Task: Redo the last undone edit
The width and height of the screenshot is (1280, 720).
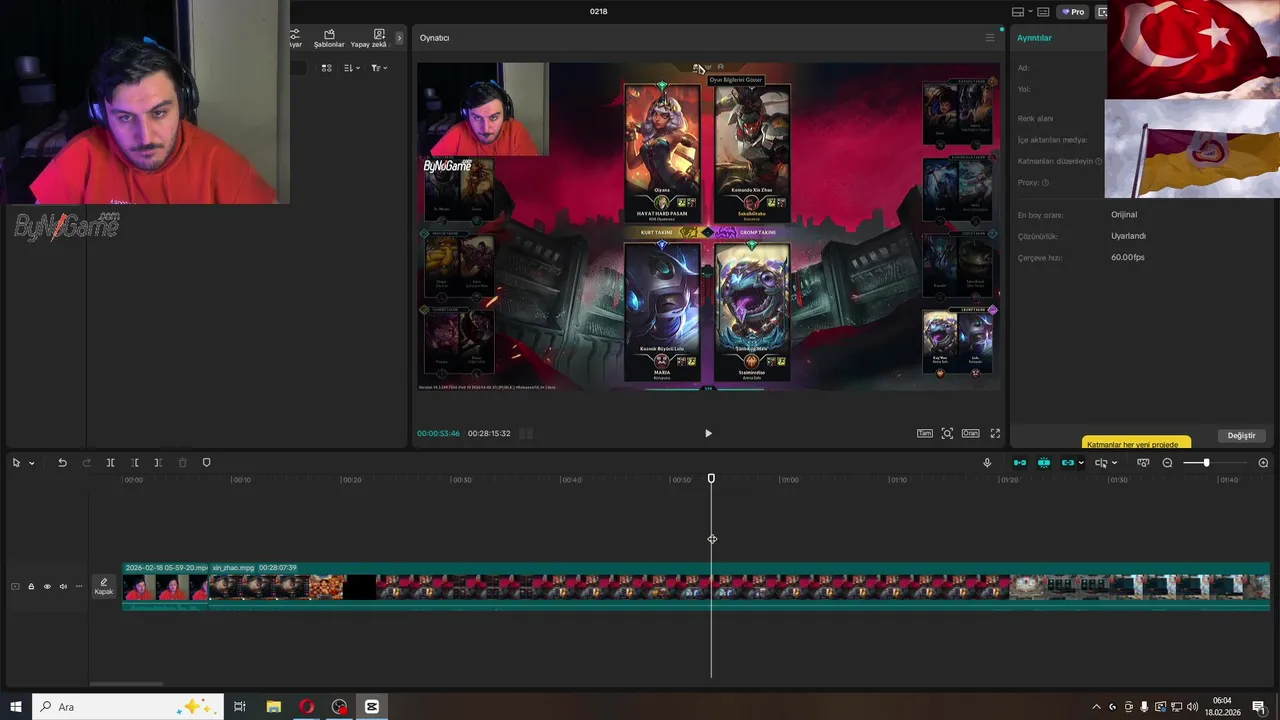Action: coord(86,463)
